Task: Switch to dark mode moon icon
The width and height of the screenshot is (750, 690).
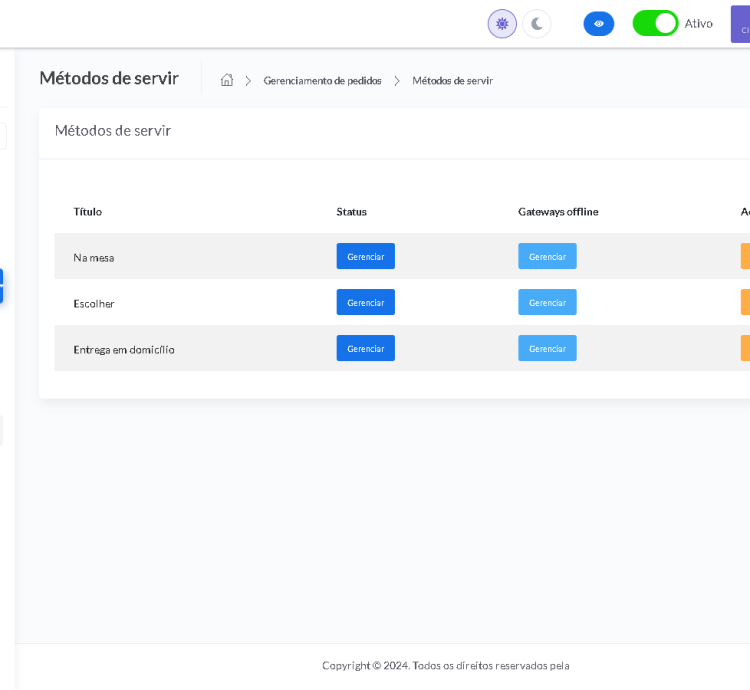Action: [537, 23]
